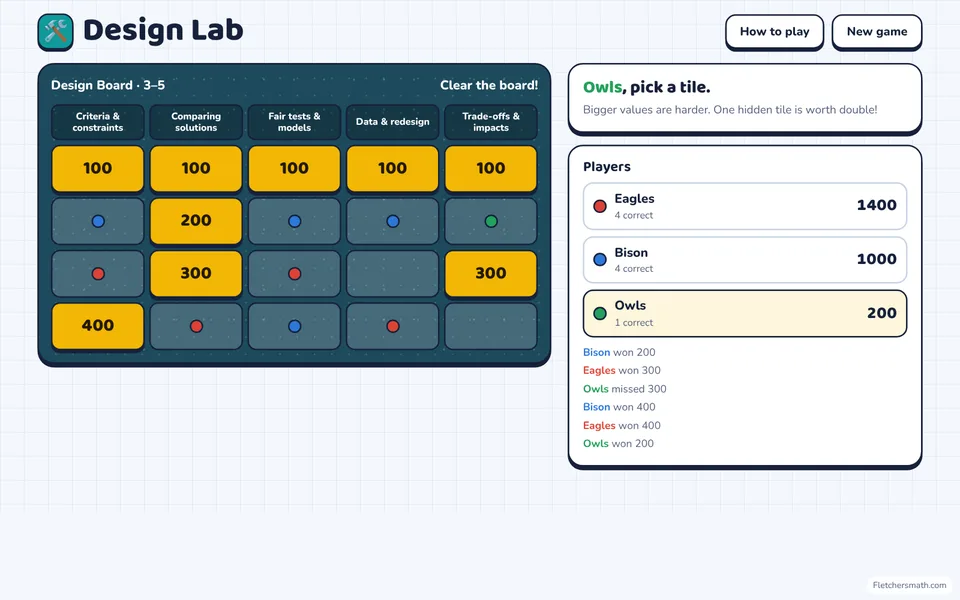960x600 pixels.
Task: Click the green Owls team color dot
Action: (600, 313)
